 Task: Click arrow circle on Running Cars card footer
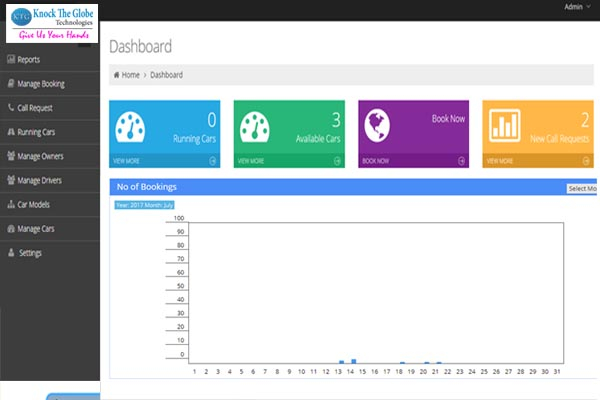[x=213, y=161]
